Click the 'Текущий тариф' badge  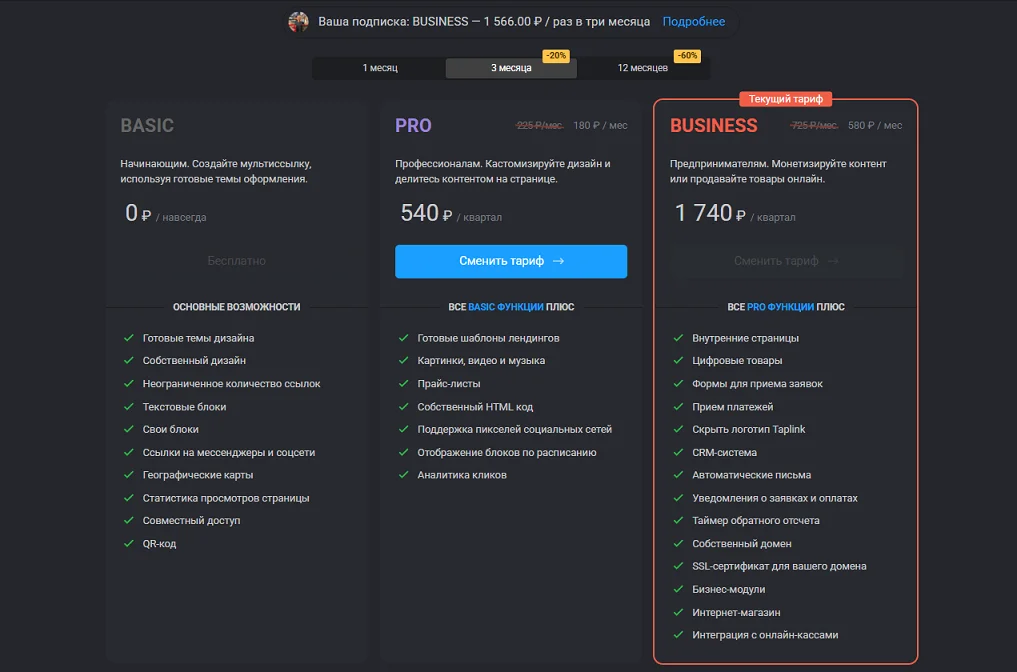[x=786, y=99]
